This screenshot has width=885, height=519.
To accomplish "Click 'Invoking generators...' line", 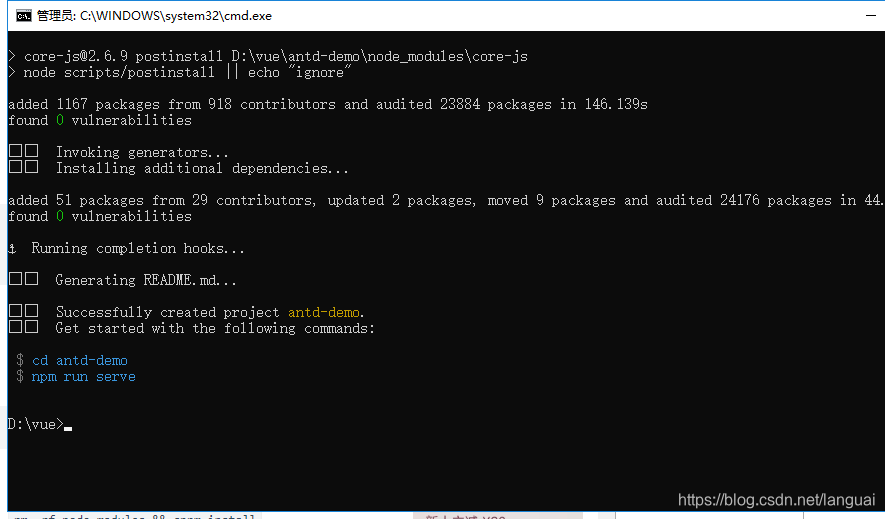I will coord(142,152).
